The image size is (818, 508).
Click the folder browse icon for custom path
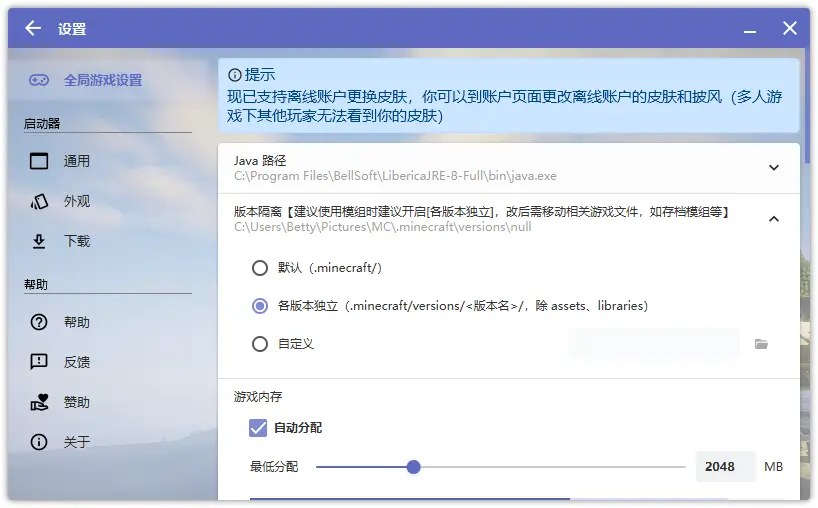coord(761,344)
